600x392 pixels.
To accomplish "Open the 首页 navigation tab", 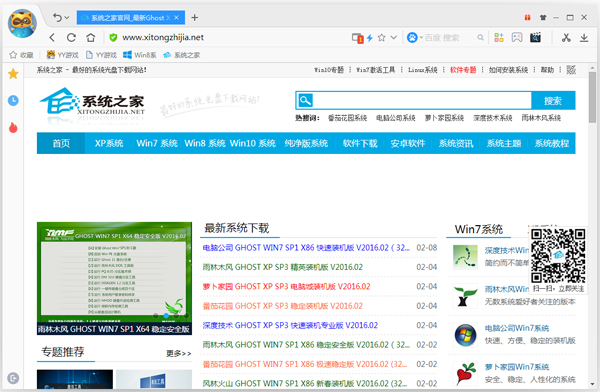I will click(x=61, y=143).
